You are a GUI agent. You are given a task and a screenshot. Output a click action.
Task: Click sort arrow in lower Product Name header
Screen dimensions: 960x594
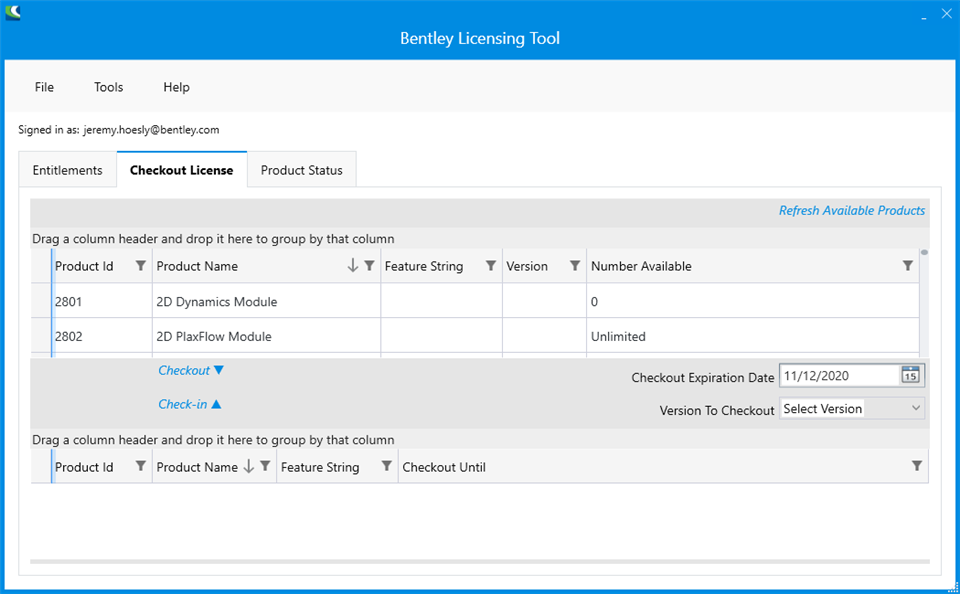[x=249, y=467]
